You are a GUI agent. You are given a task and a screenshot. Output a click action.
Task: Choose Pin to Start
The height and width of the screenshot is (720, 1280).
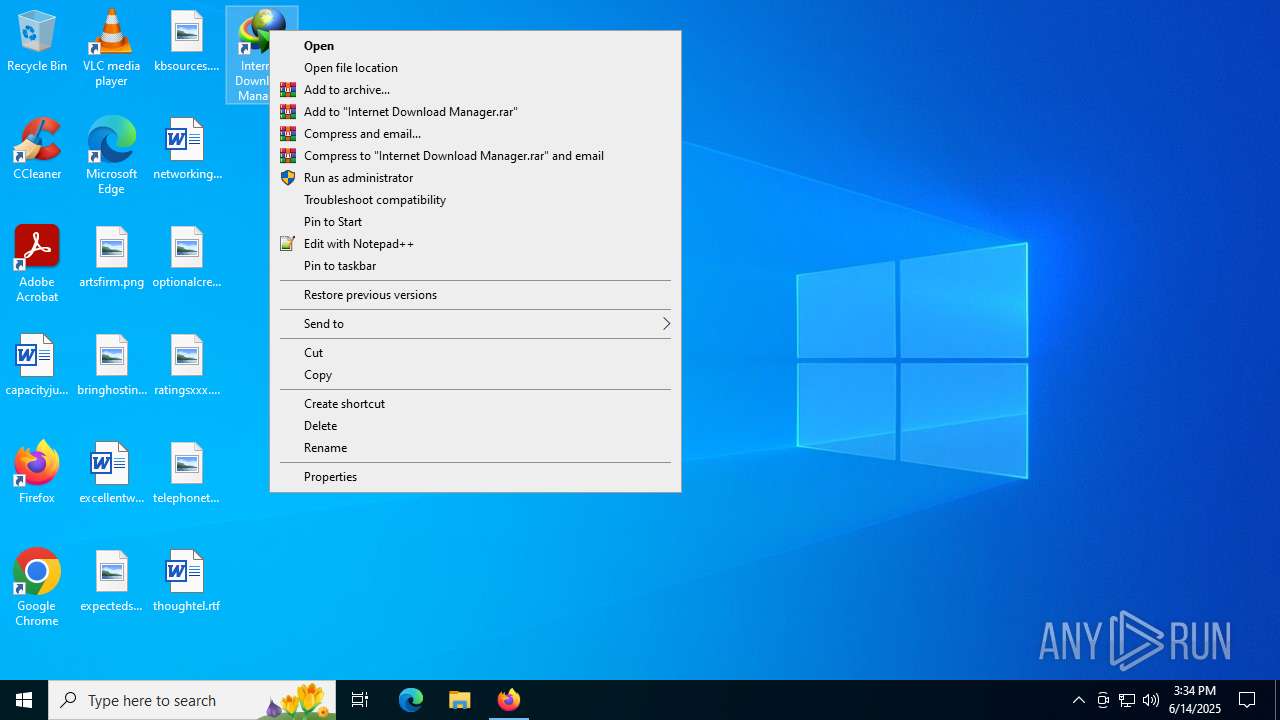coord(475,222)
